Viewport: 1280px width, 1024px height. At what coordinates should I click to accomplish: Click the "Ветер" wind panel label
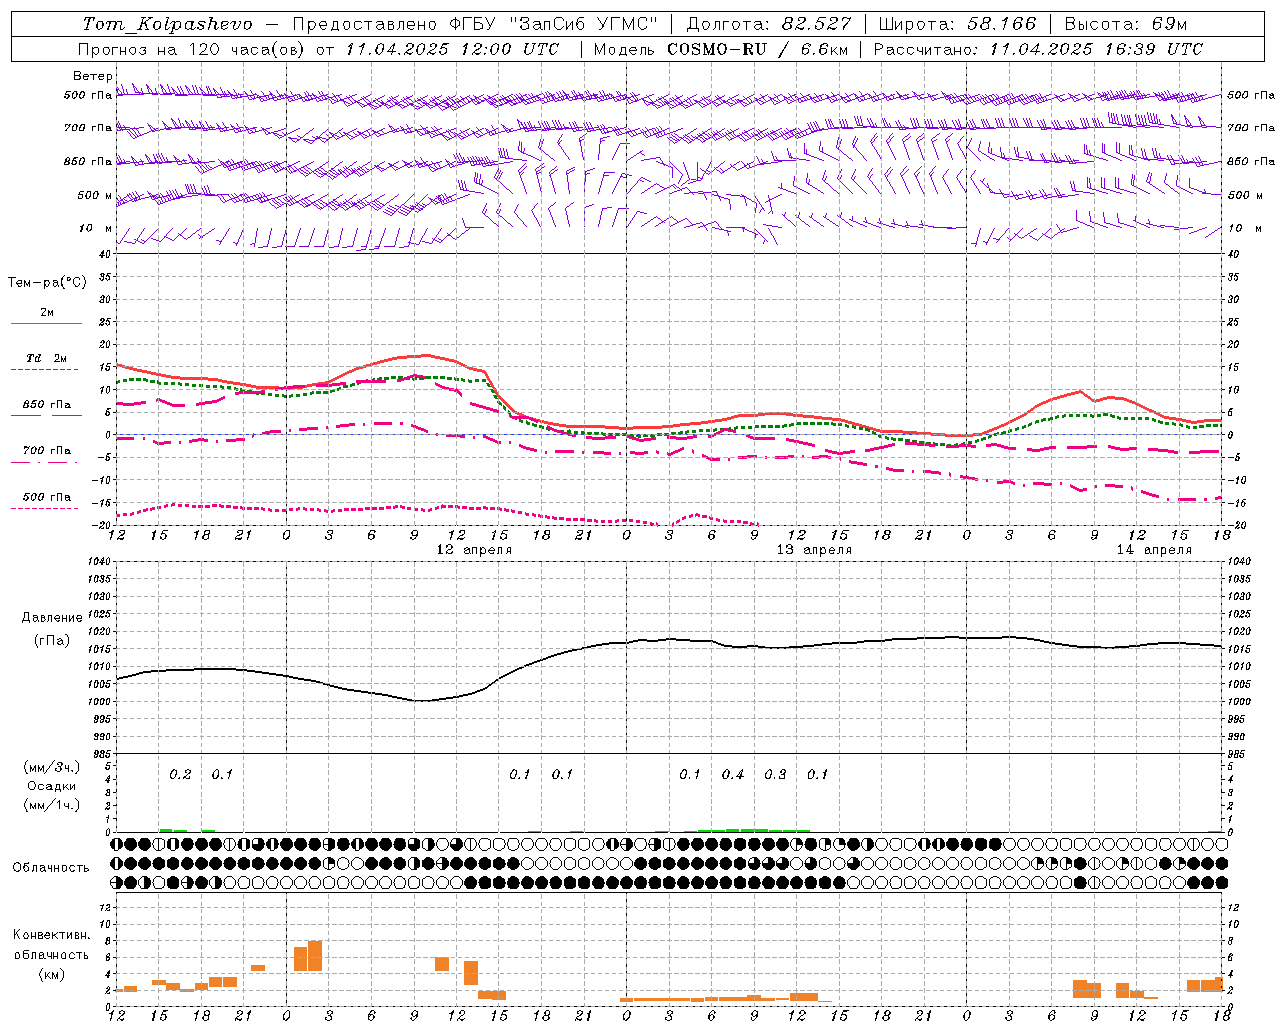[x=92, y=76]
